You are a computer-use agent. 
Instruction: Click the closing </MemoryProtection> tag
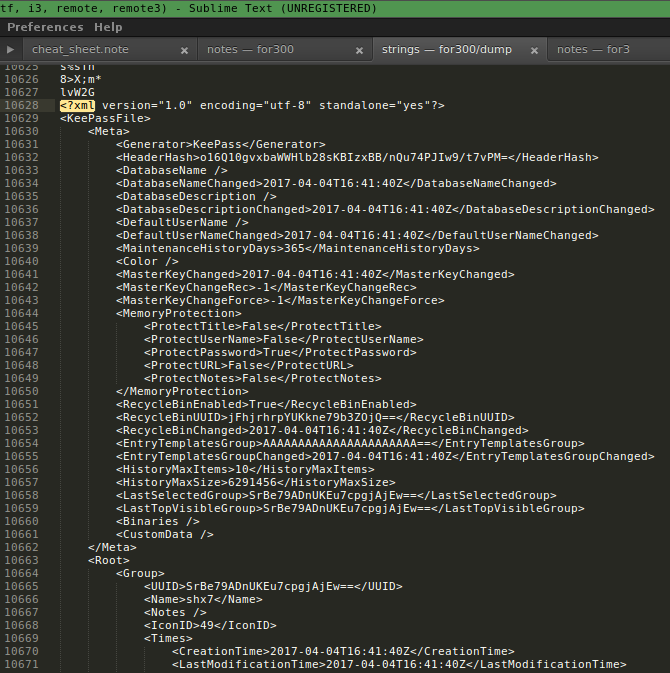(x=182, y=391)
